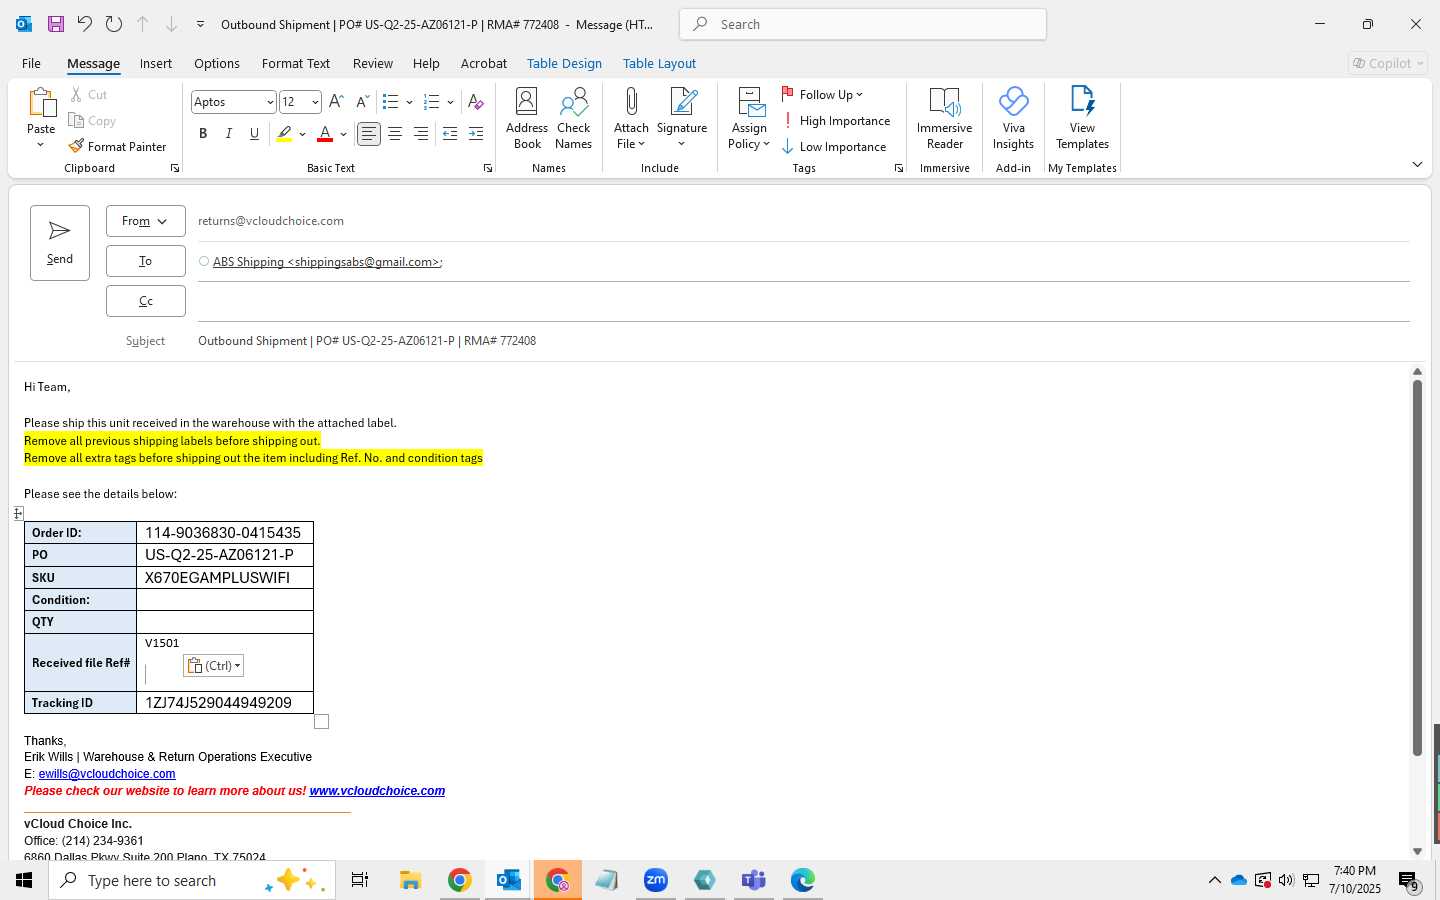Open the File menu
Screen dimensions: 1440x900
[x=31, y=63]
